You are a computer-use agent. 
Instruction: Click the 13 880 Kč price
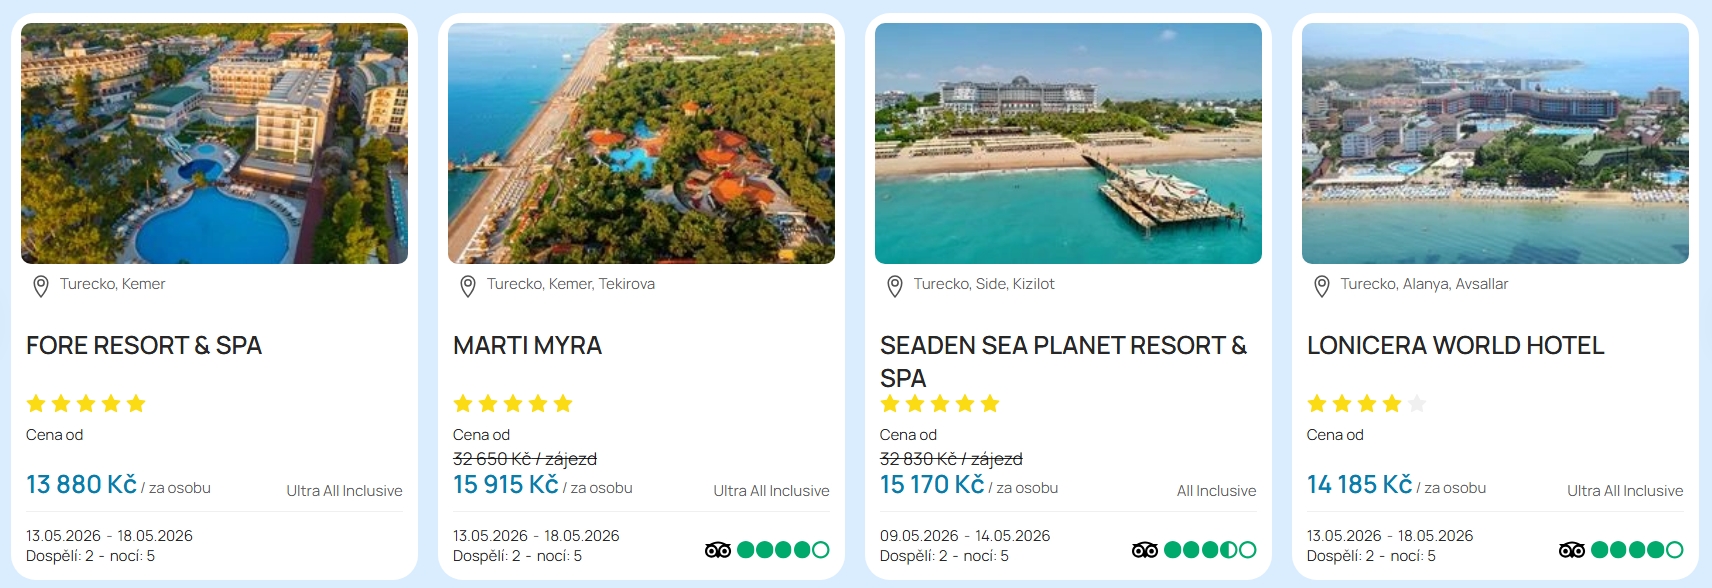pos(81,485)
